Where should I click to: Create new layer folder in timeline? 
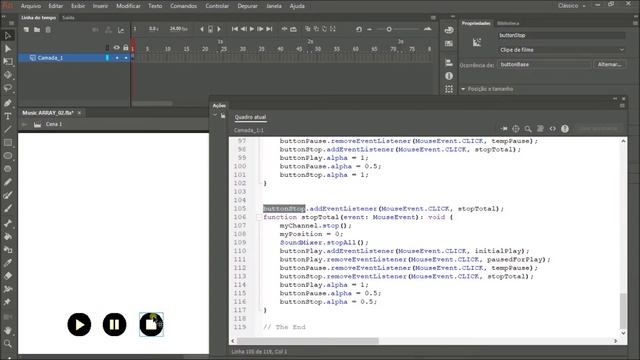[37, 30]
